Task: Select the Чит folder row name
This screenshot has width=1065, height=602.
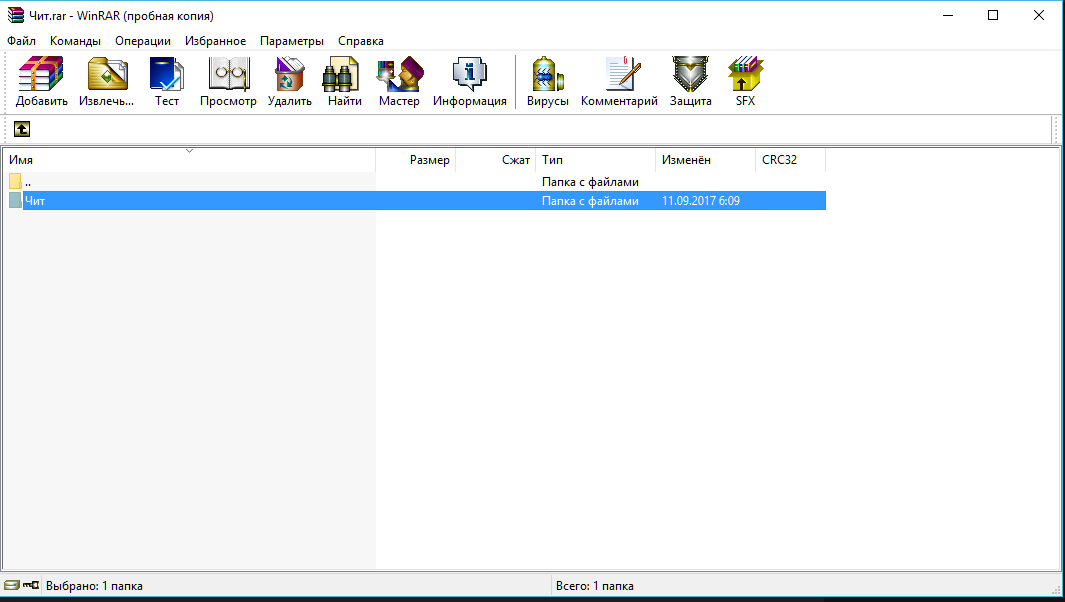Action: point(35,200)
